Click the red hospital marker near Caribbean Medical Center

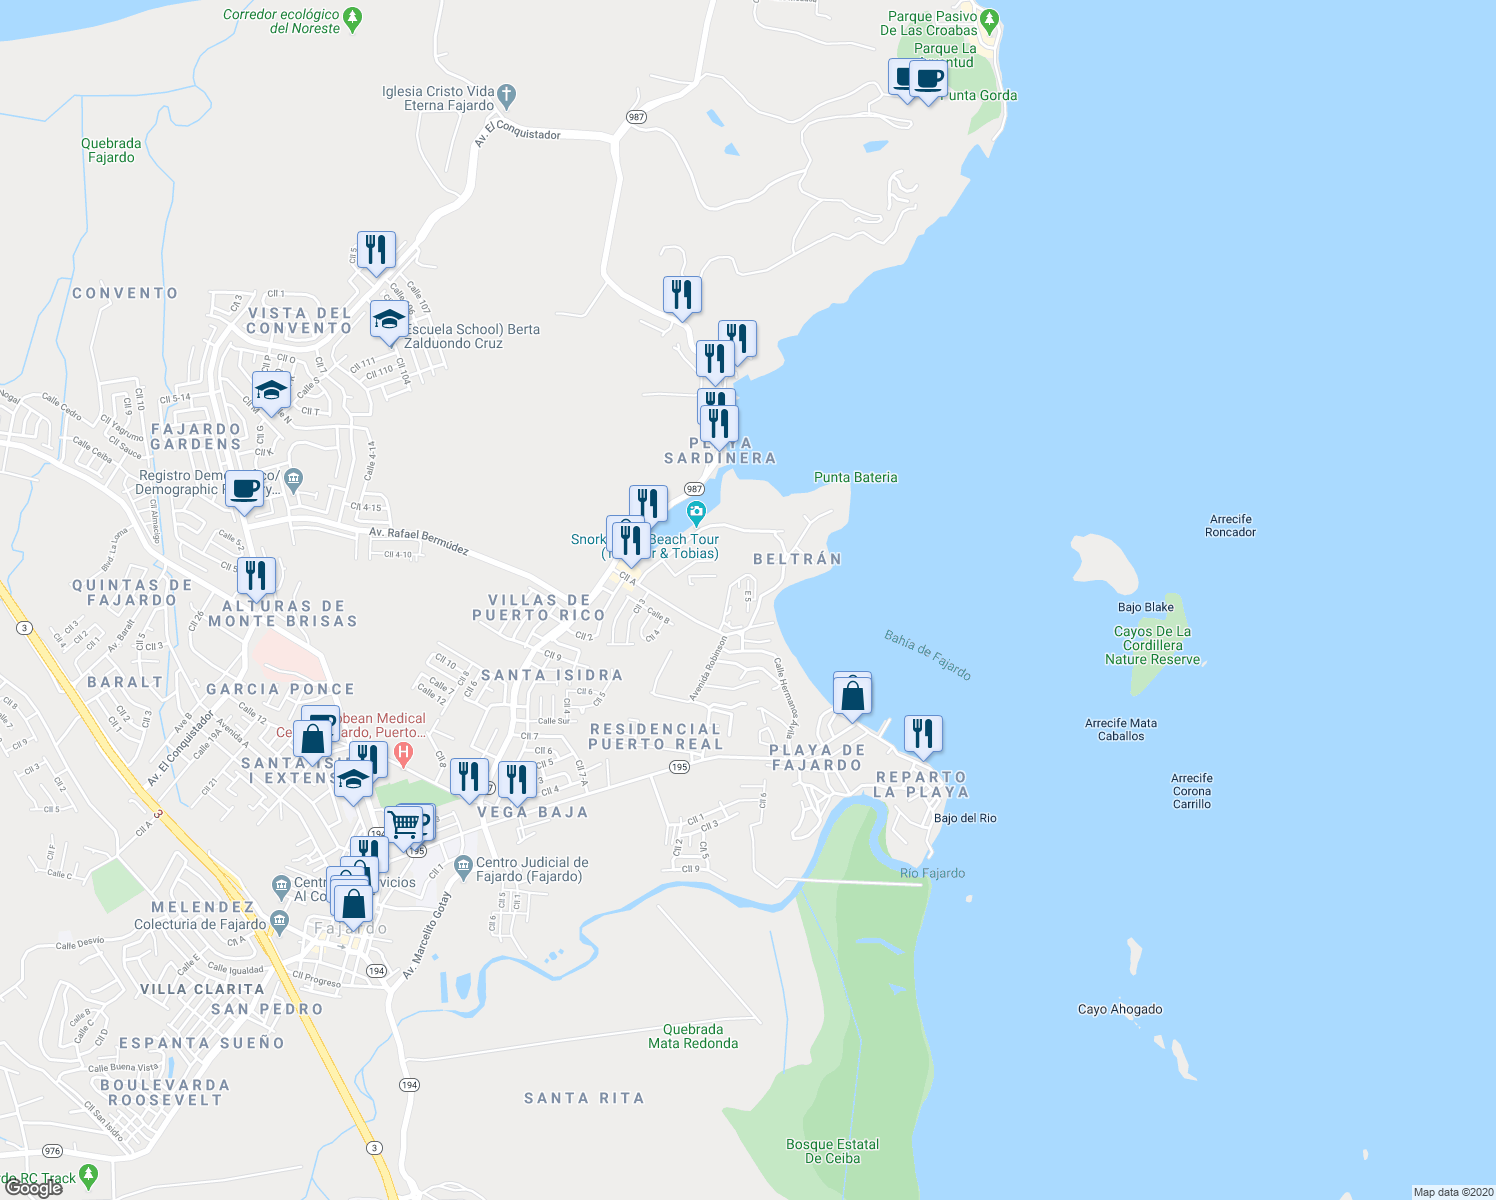click(x=404, y=752)
